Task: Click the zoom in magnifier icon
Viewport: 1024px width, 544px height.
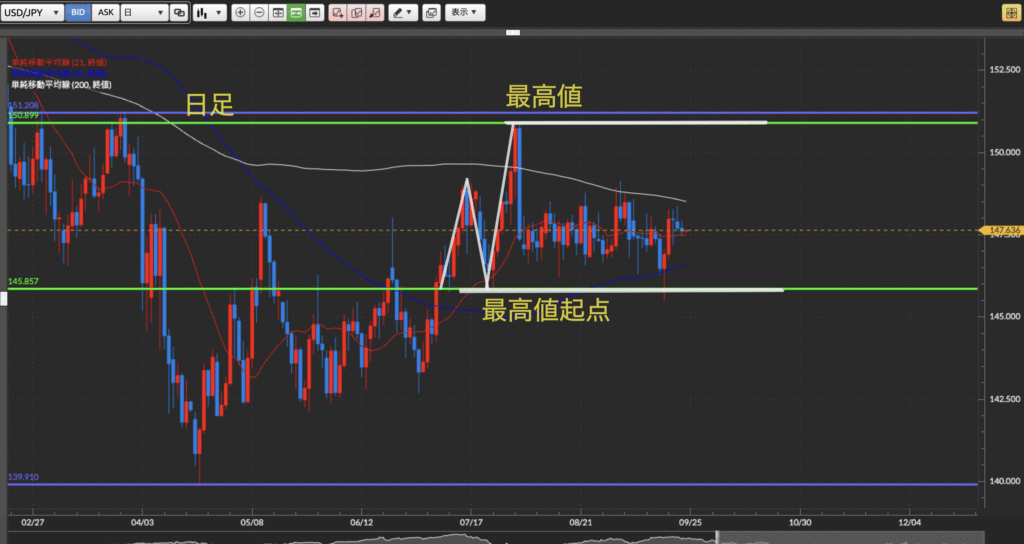Action: [240, 13]
